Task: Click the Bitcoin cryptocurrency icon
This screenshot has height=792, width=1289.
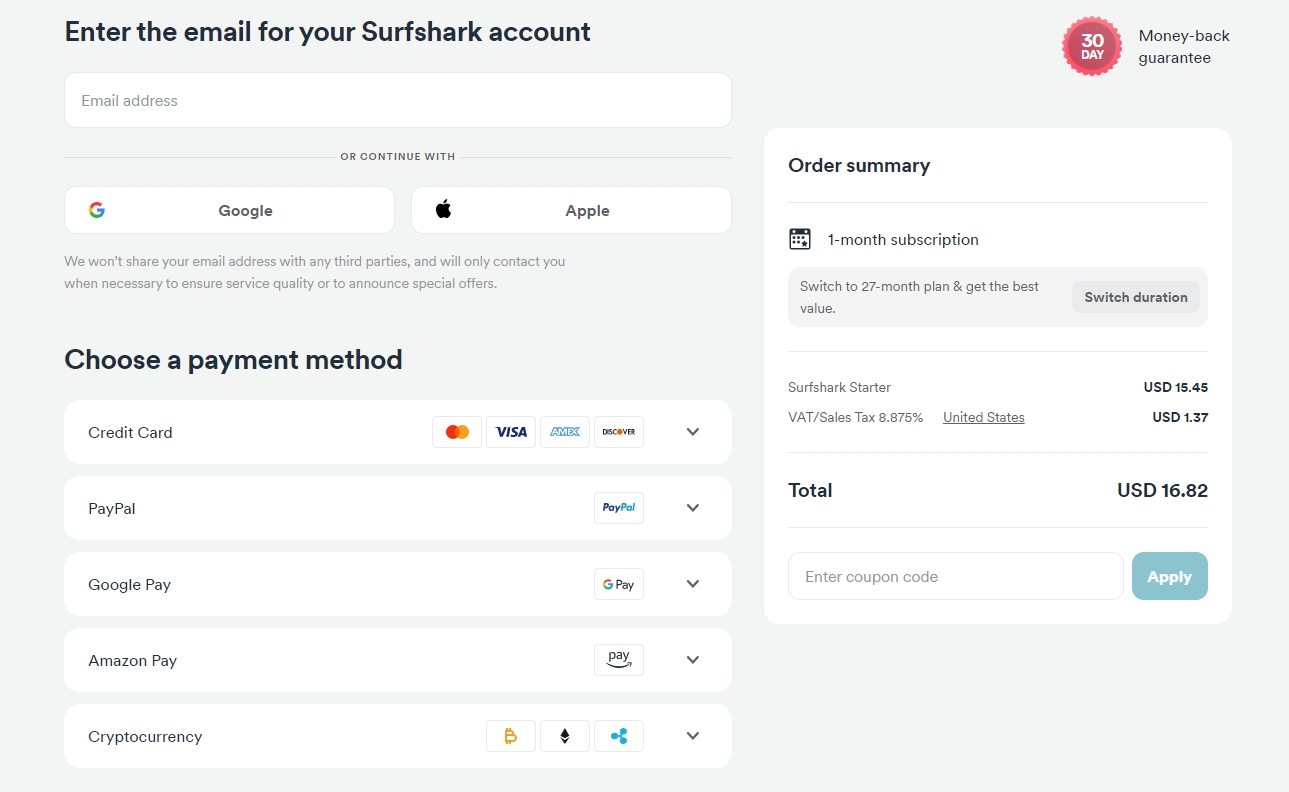Action: pos(511,737)
